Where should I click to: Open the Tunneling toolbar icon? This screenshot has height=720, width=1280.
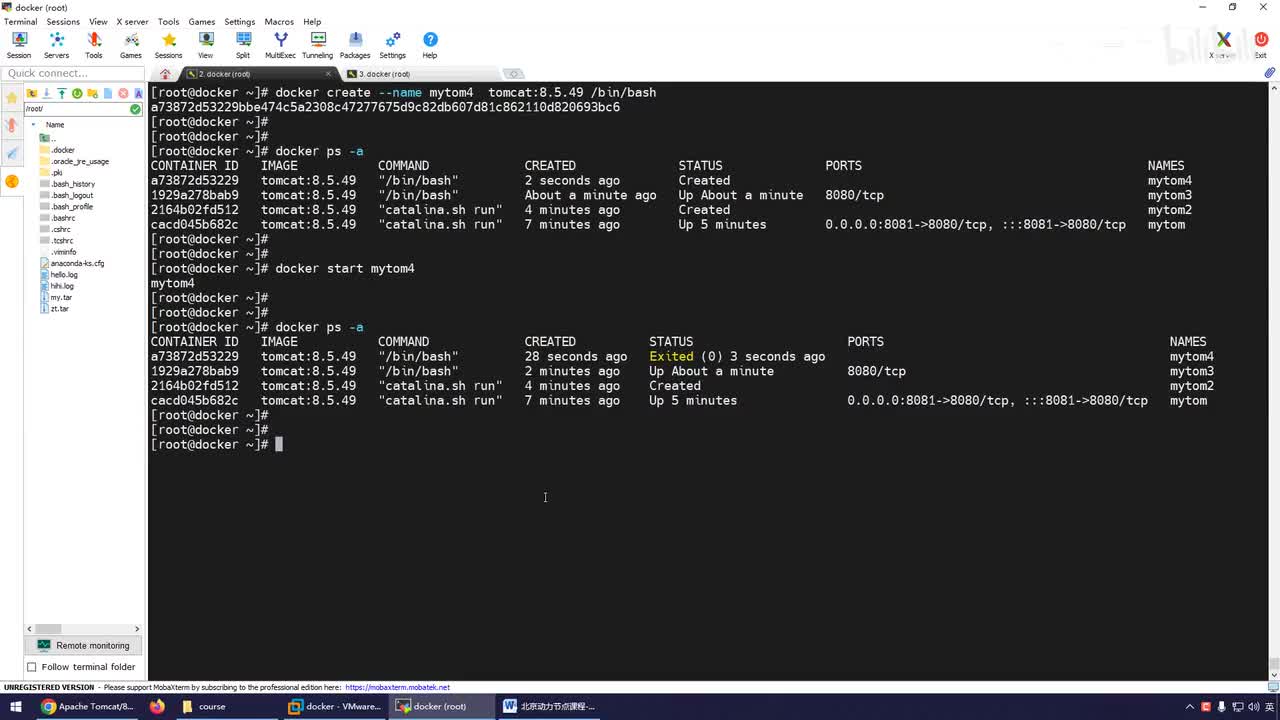[x=318, y=45]
